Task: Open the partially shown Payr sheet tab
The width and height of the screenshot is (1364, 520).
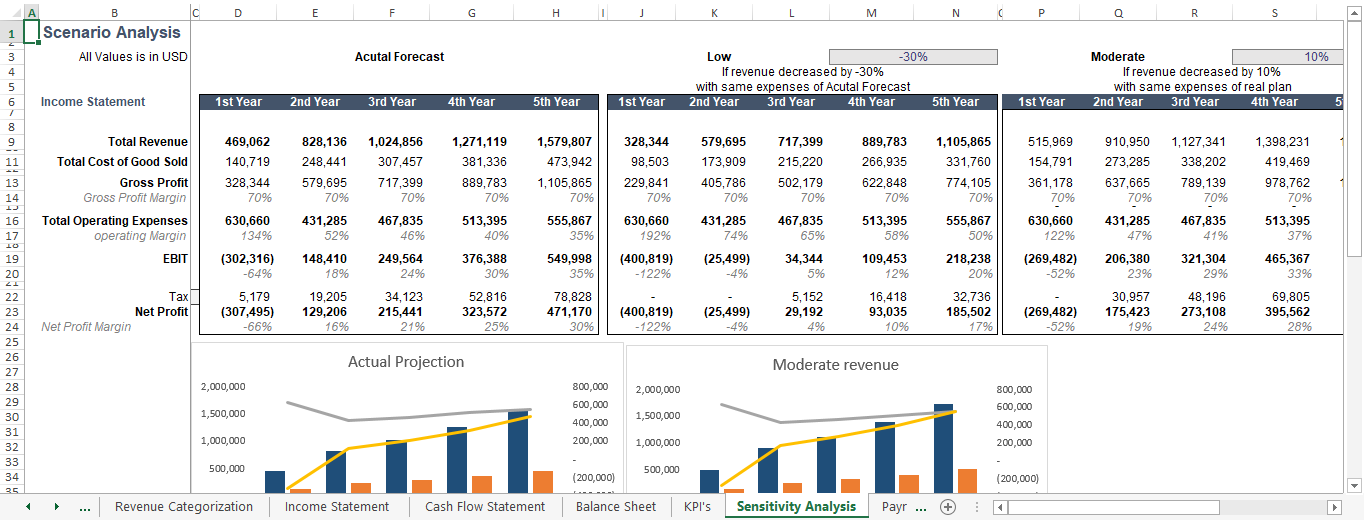Action: [892, 507]
